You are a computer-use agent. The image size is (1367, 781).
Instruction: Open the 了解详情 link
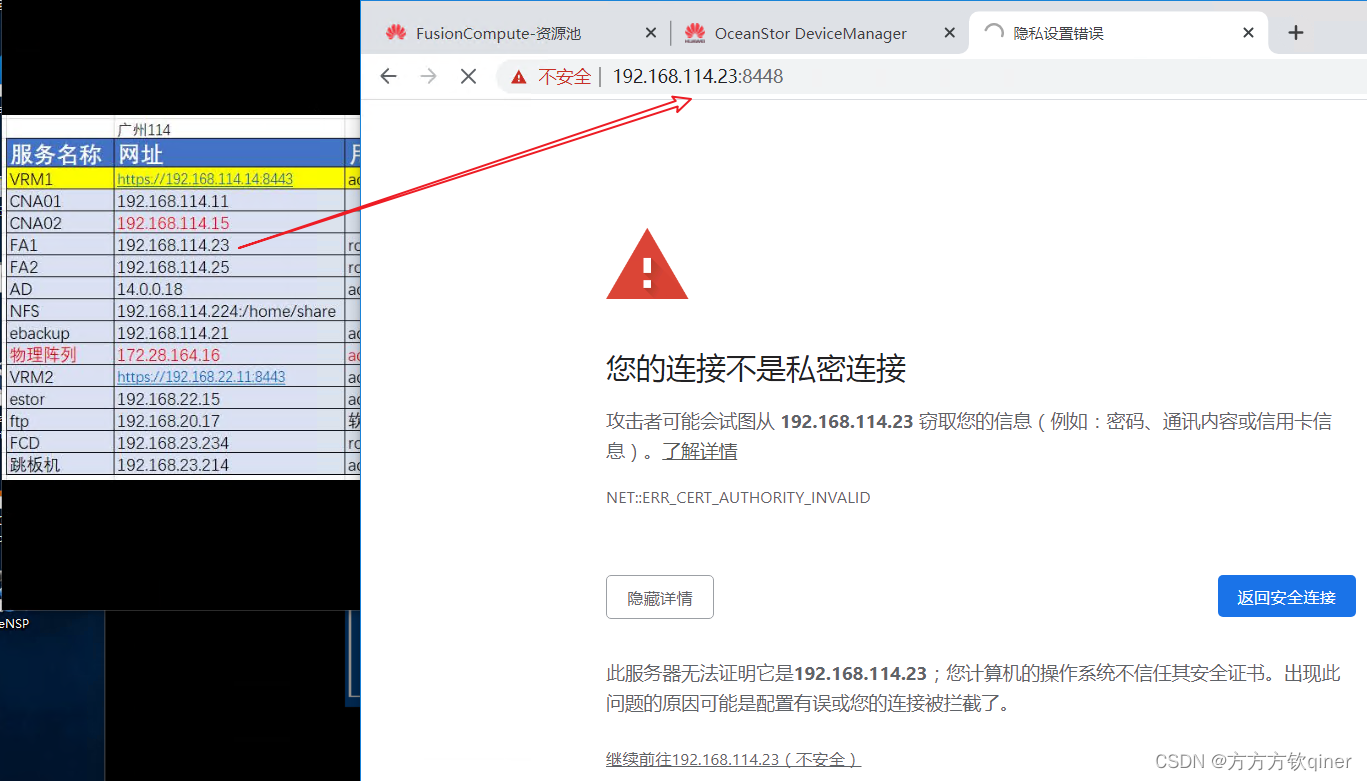point(700,451)
